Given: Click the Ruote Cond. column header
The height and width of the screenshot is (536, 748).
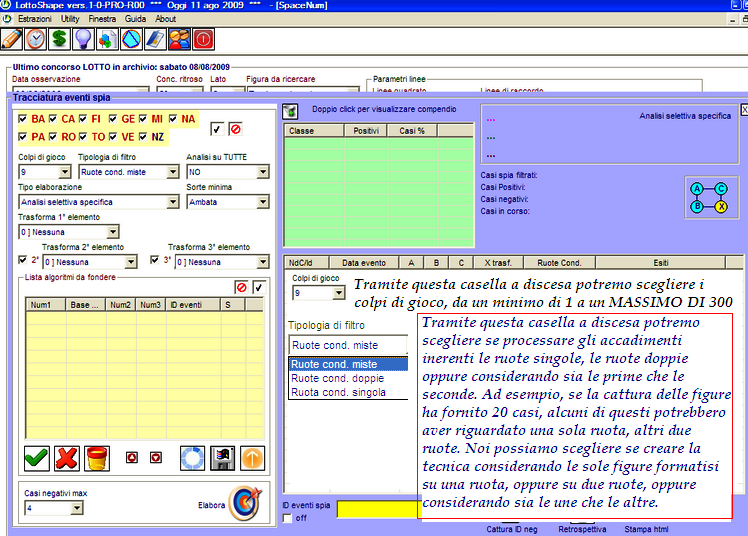Looking at the screenshot, I should (x=559, y=262).
